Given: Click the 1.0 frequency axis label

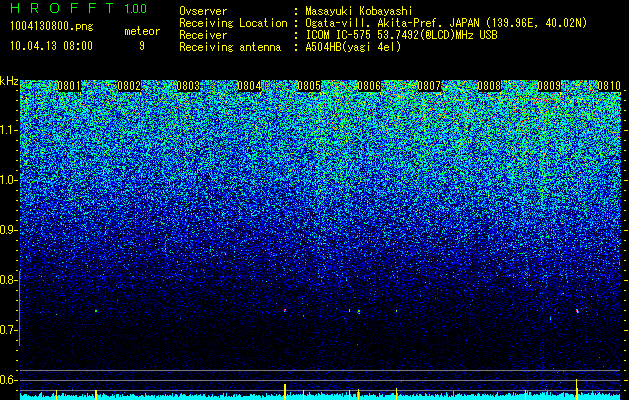Looking at the screenshot, I should pos(9,181).
